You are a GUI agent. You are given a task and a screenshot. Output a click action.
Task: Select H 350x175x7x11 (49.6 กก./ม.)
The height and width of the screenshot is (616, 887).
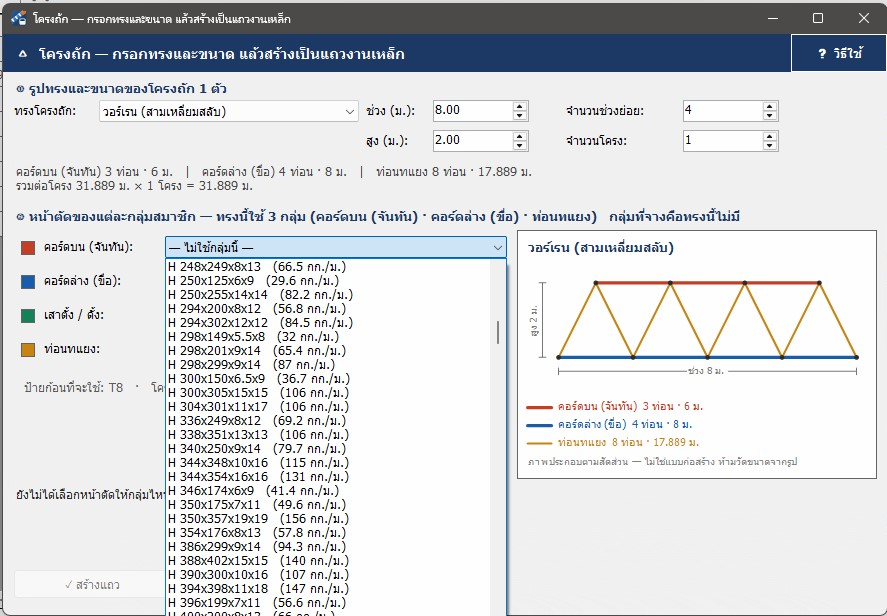(x=328, y=505)
